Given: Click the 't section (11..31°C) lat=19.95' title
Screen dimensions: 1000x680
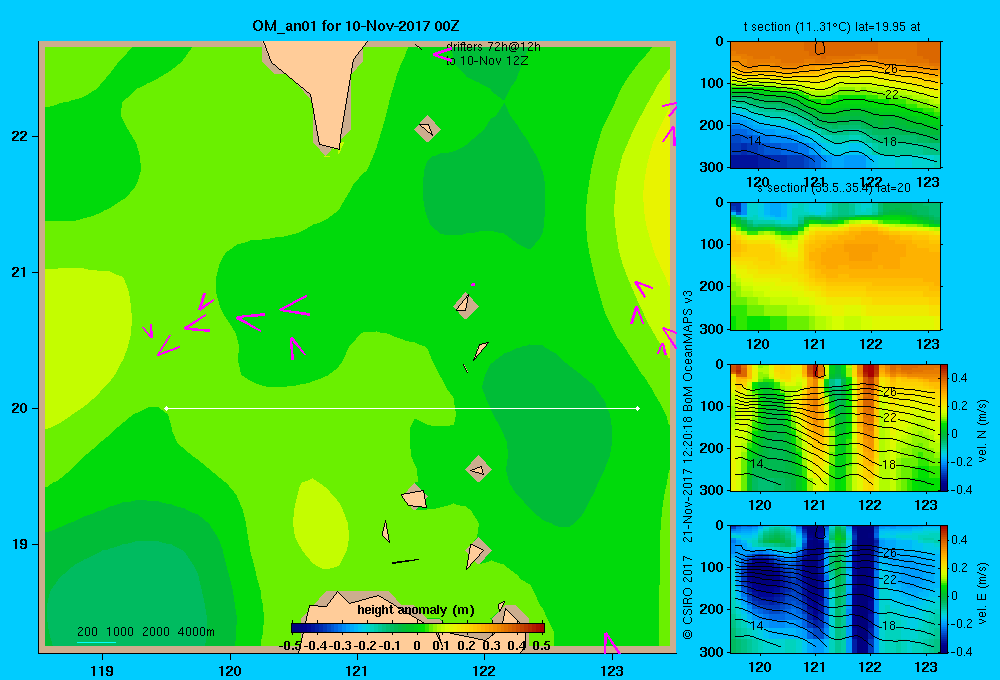Looking at the screenshot, I should pyautogui.click(x=832, y=27).
